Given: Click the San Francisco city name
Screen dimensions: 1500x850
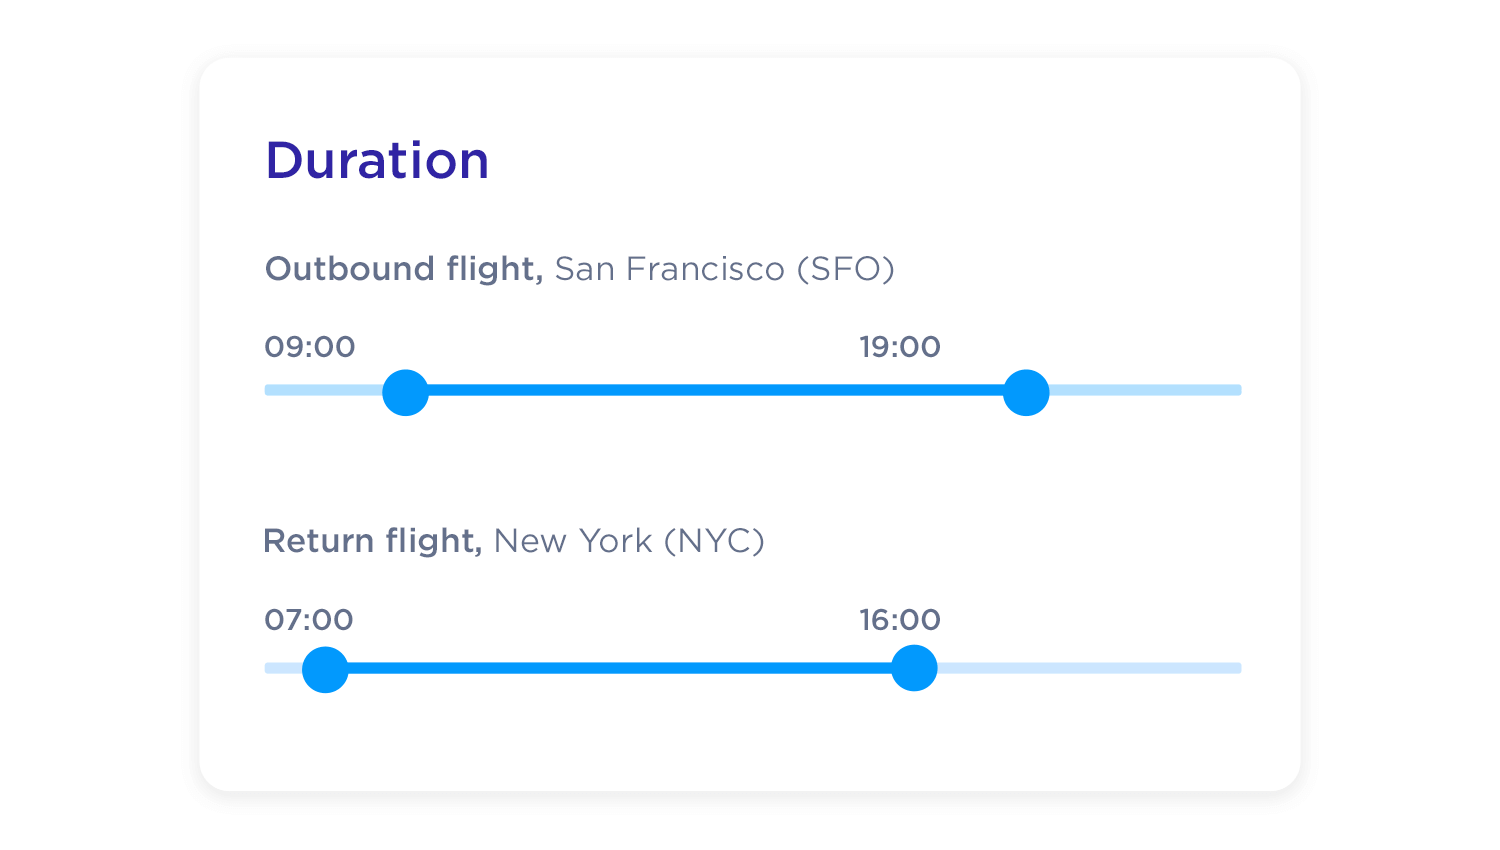Looking at the screenshot, I should [669, 269].
